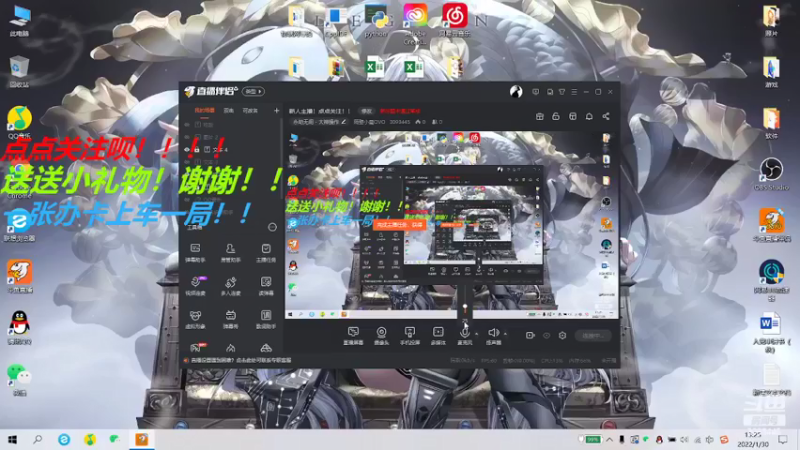The width and height of the screenshot is (800, 450).
Task: Expand the microphone options arrow
Action: tap(477, 334)
